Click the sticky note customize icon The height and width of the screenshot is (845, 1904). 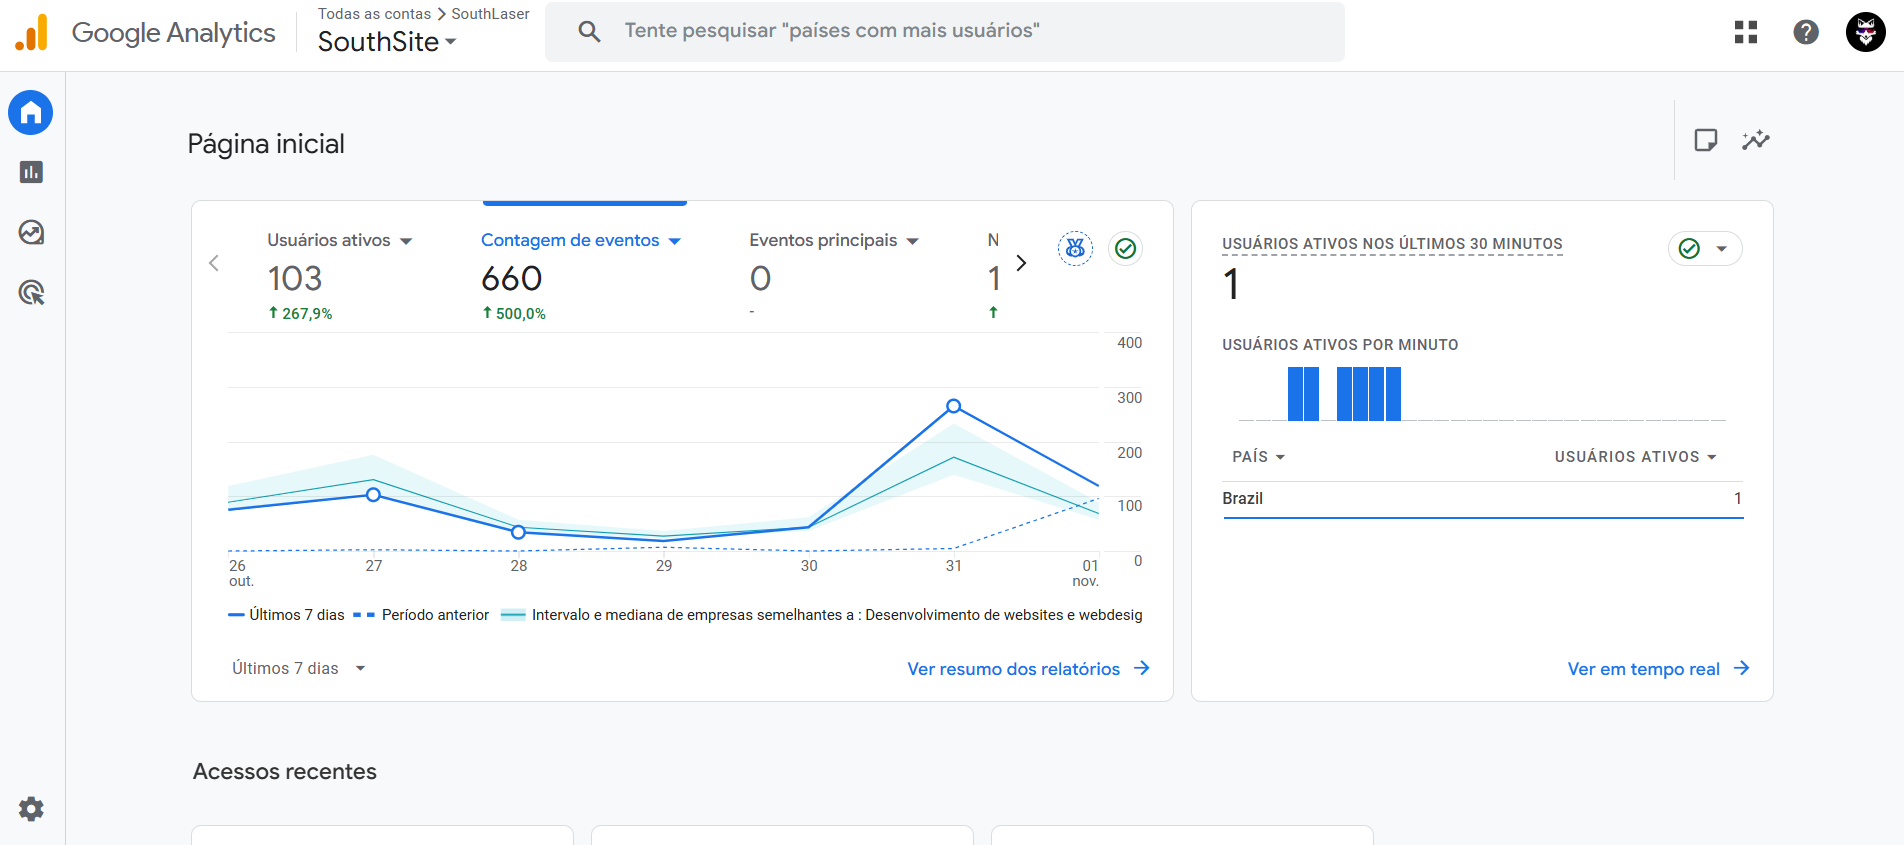(1705, 140)
